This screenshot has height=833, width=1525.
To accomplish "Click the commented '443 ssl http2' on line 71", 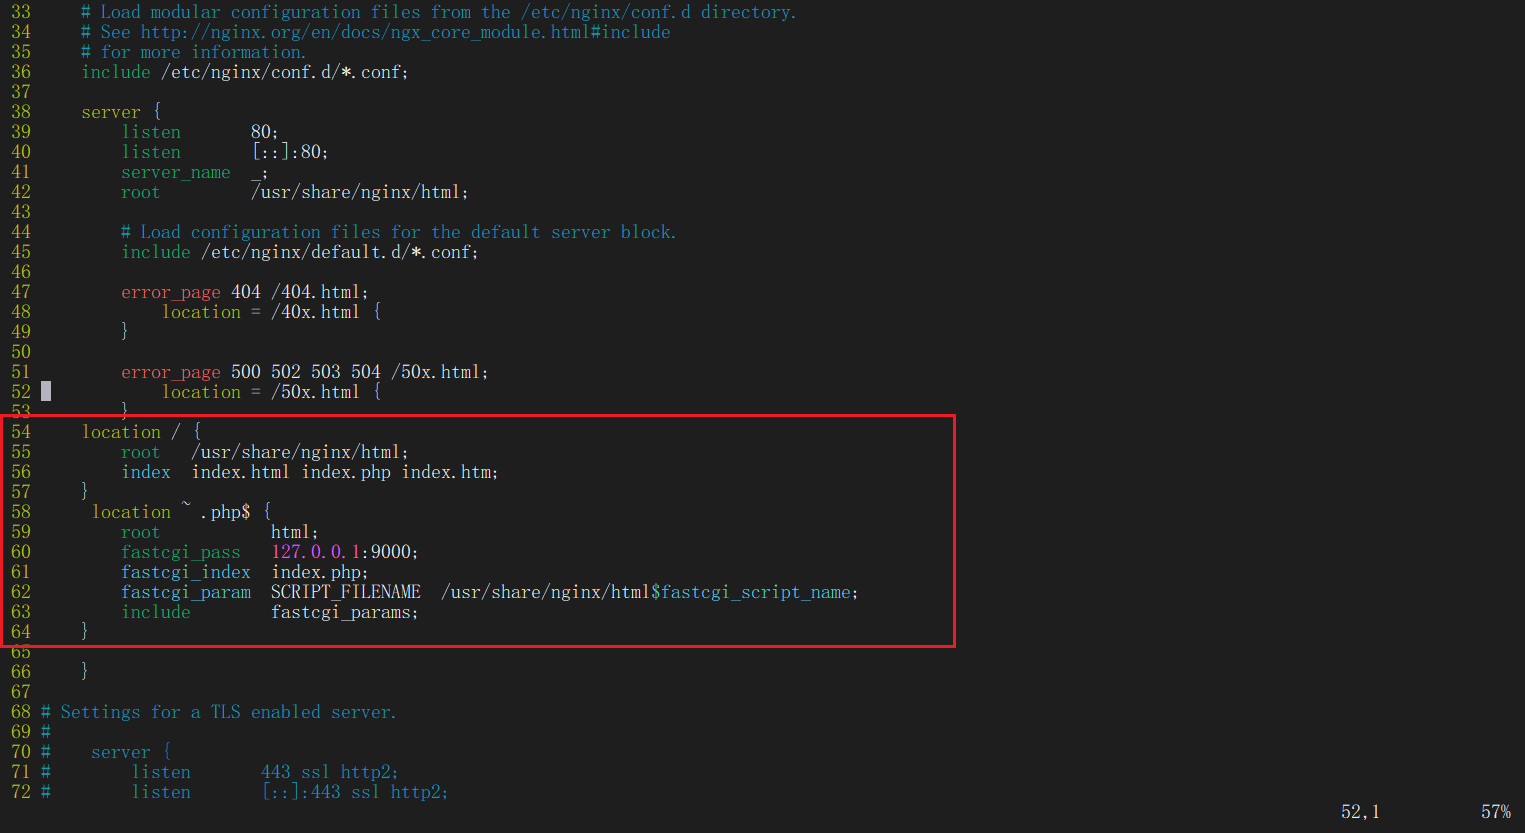I will pos(329,772).
